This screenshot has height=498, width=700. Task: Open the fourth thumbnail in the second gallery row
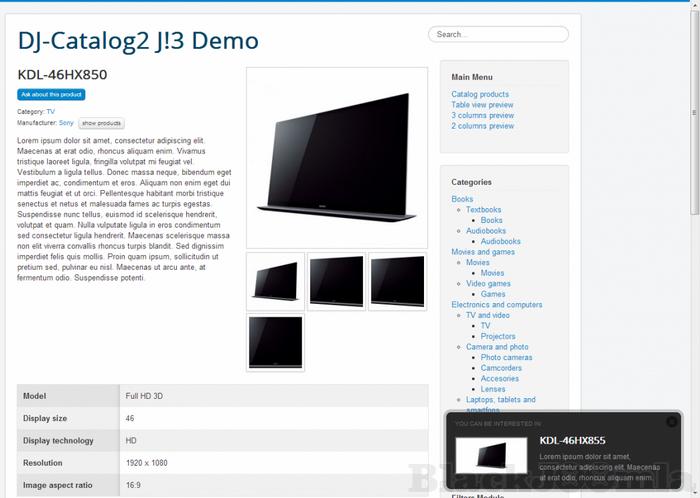(275, 342)
